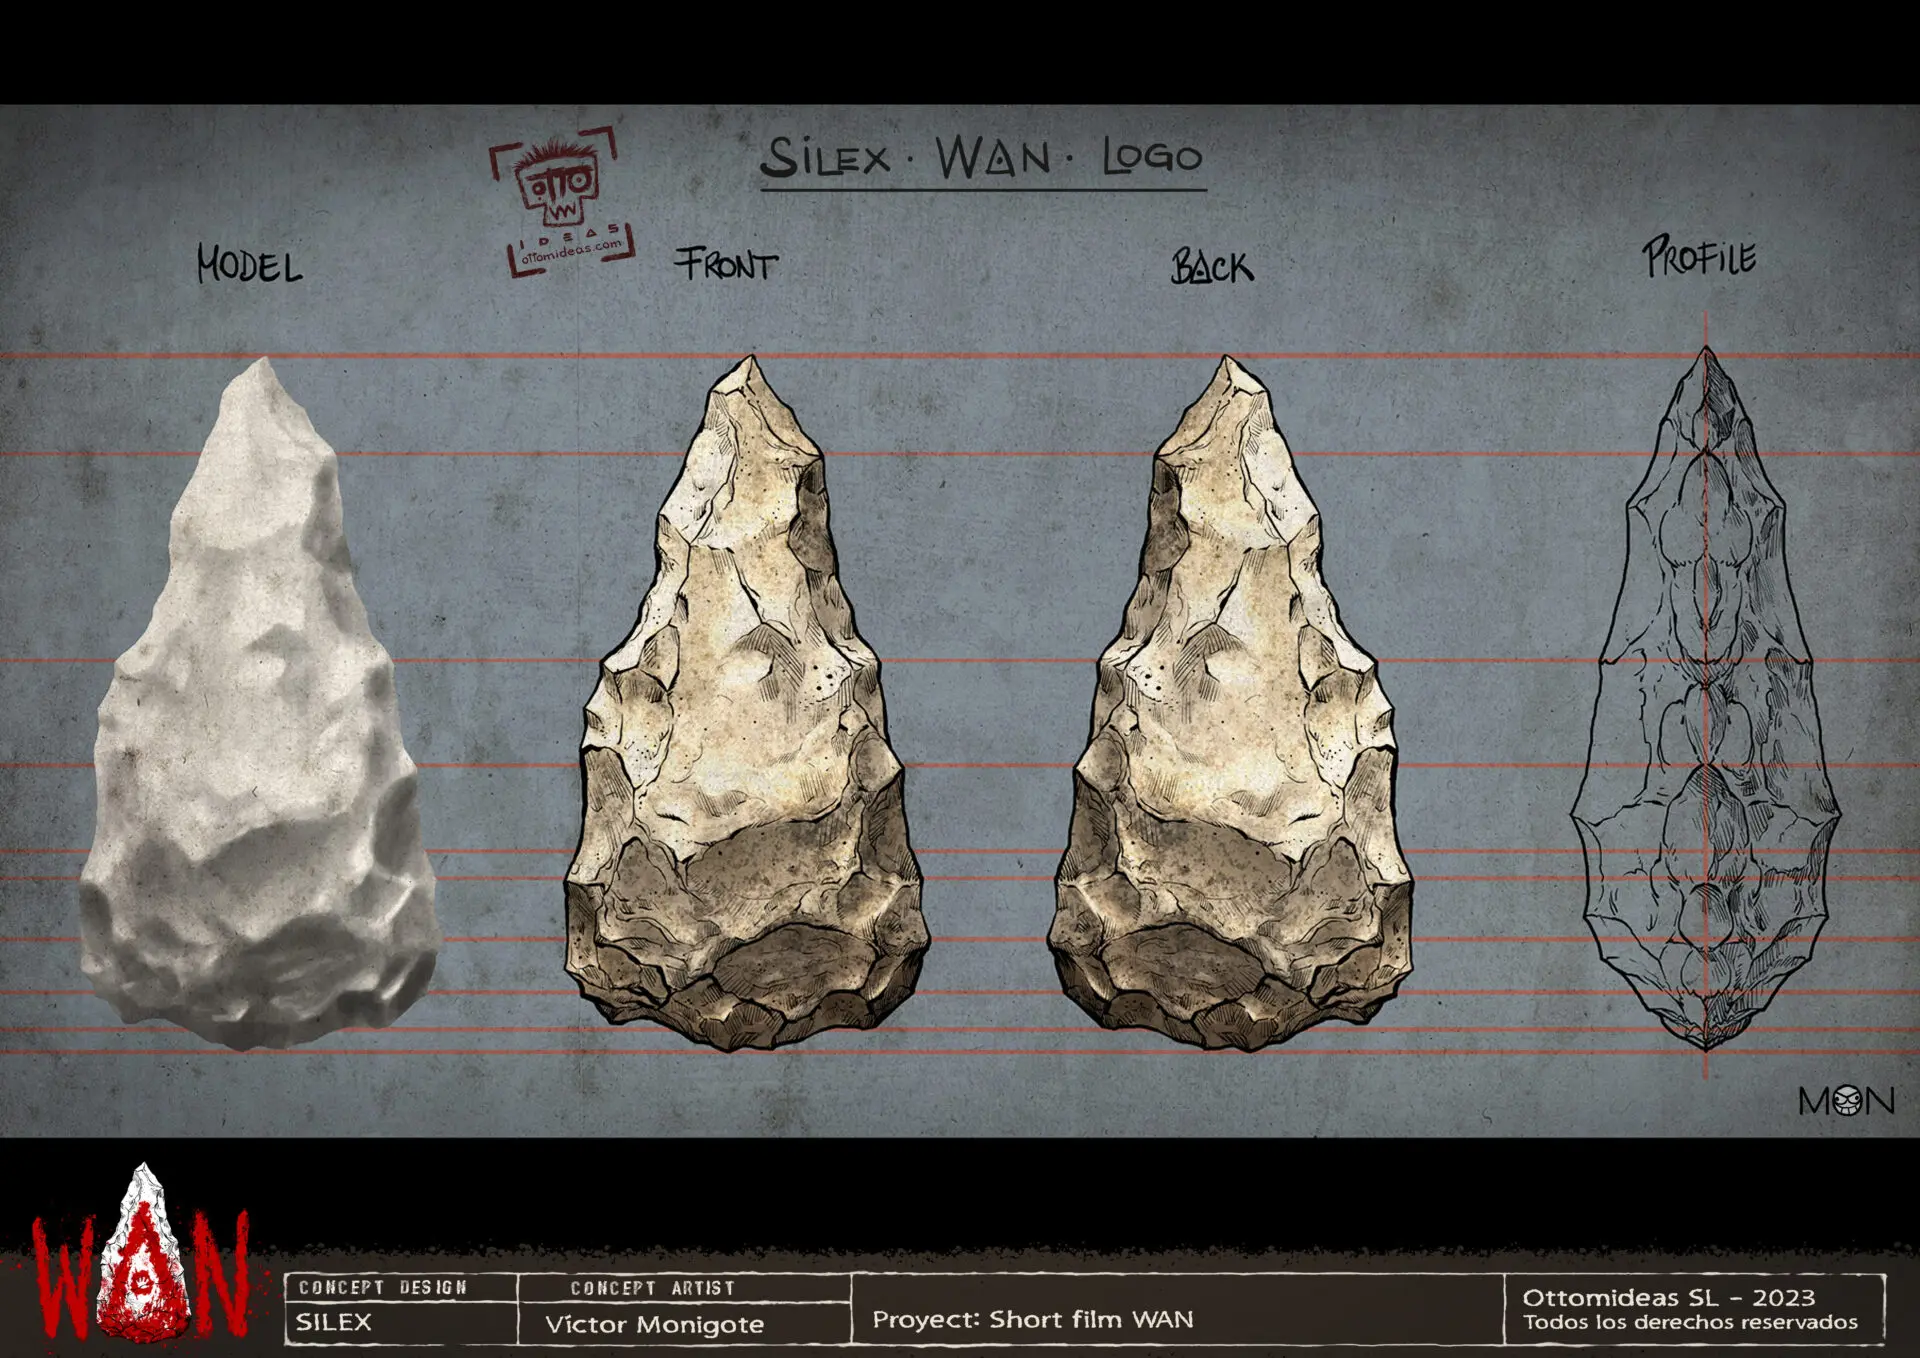Click the CONCEPT DESIGN header cell
The height and width of the screenshot is (1358, 1920).
click(383, 1288)
